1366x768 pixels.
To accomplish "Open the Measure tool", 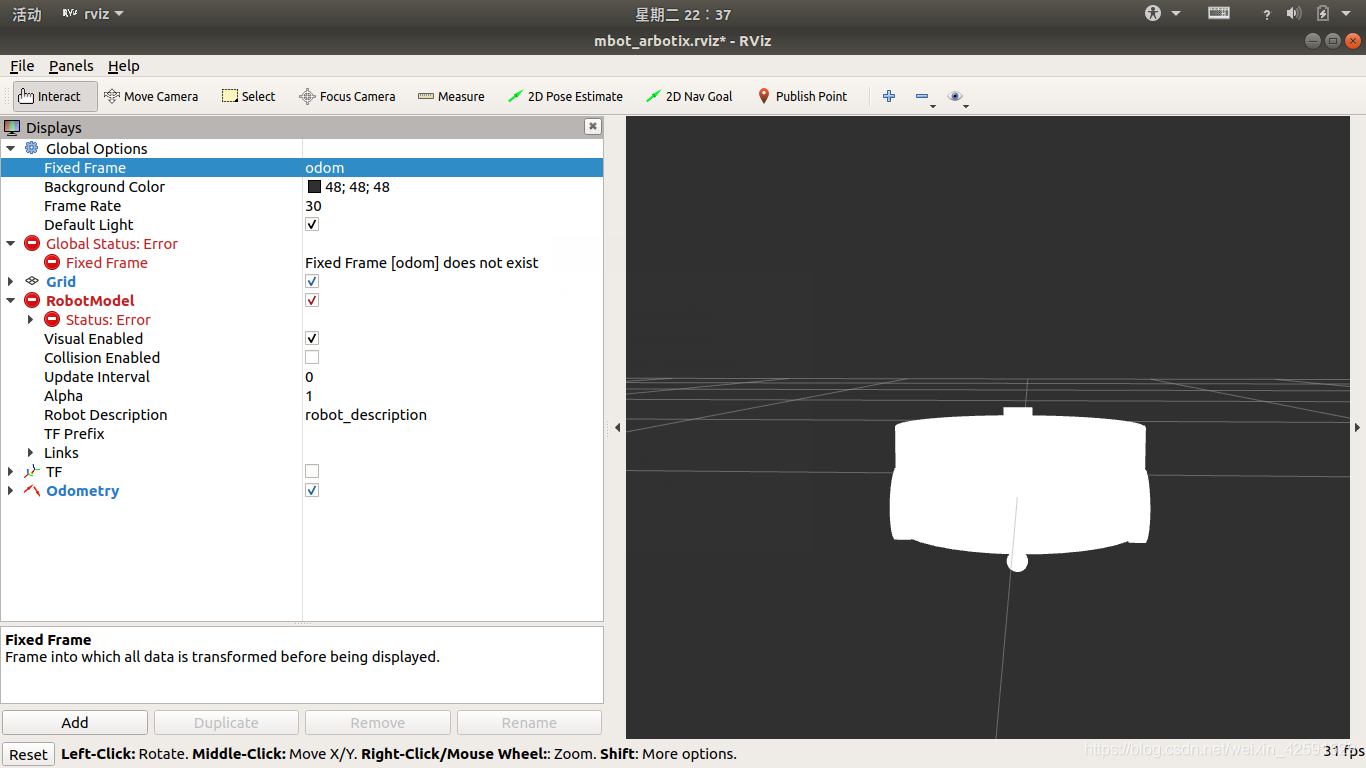I will [x=451, y=96].
